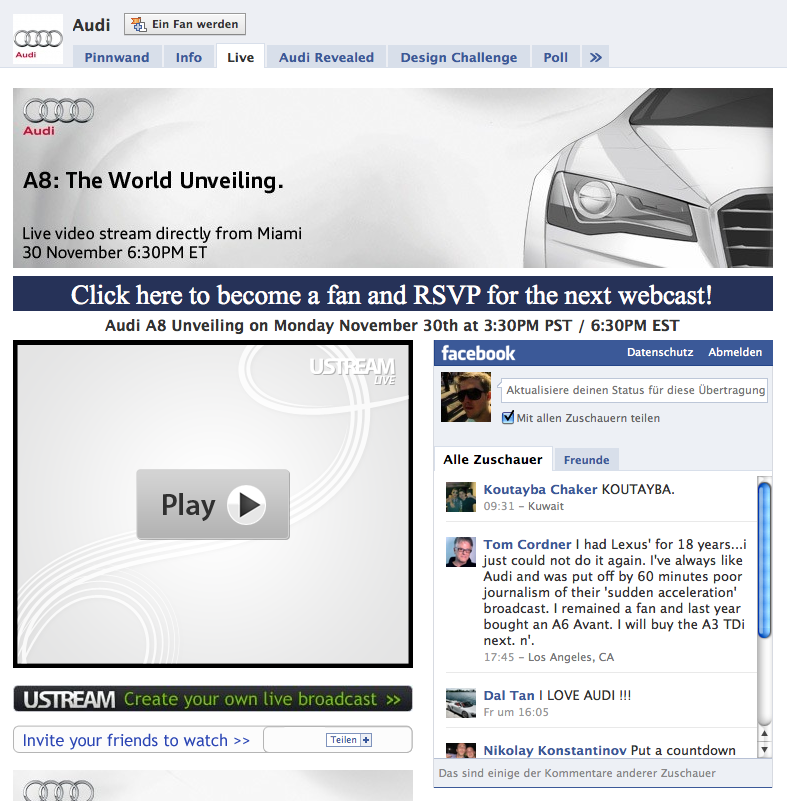Click the fan icon on Ein Fan werden

138,24
